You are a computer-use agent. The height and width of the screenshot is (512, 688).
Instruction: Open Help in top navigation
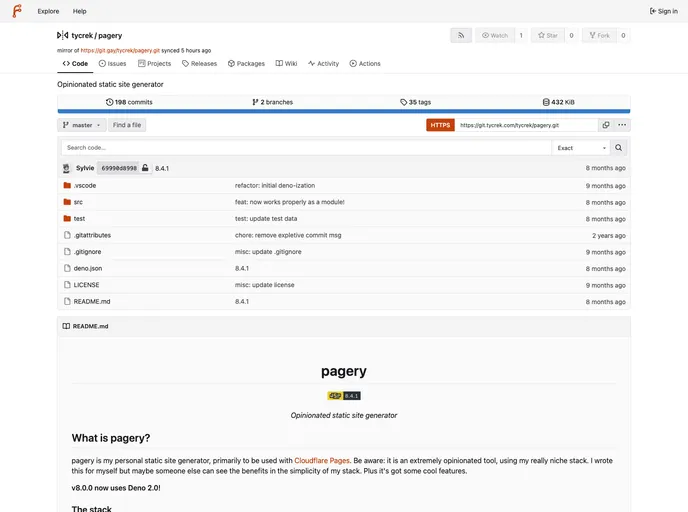click(79, 11)
